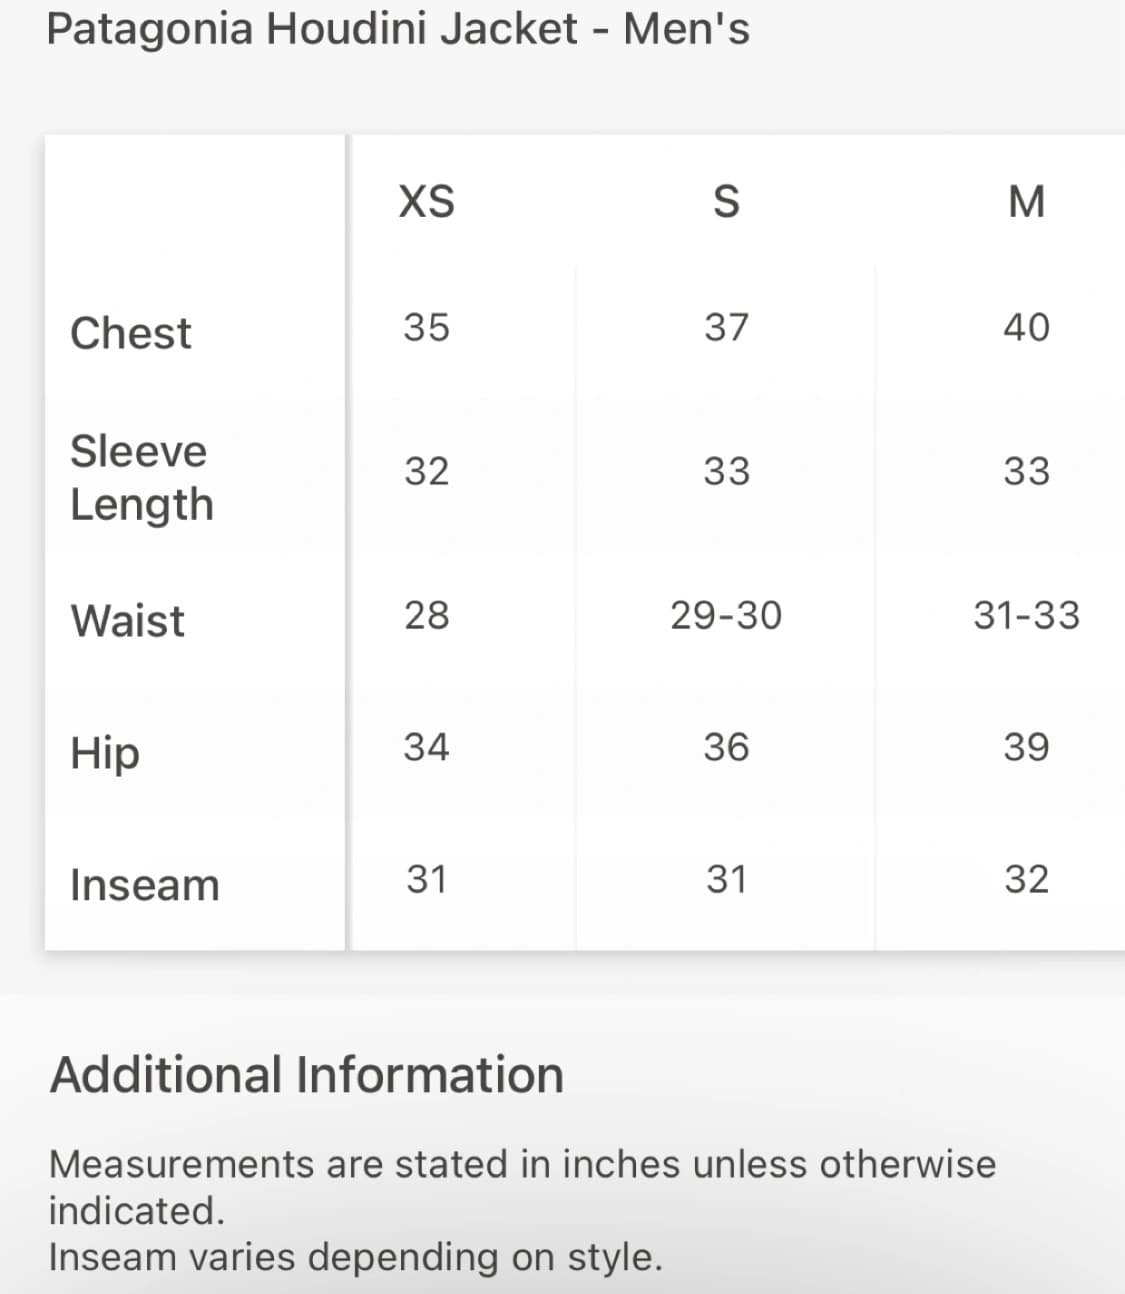Image resolution: width=1125 pixels, height=1294 pixels.
Task: Select the M size column header
Action: click(1027, 201)
